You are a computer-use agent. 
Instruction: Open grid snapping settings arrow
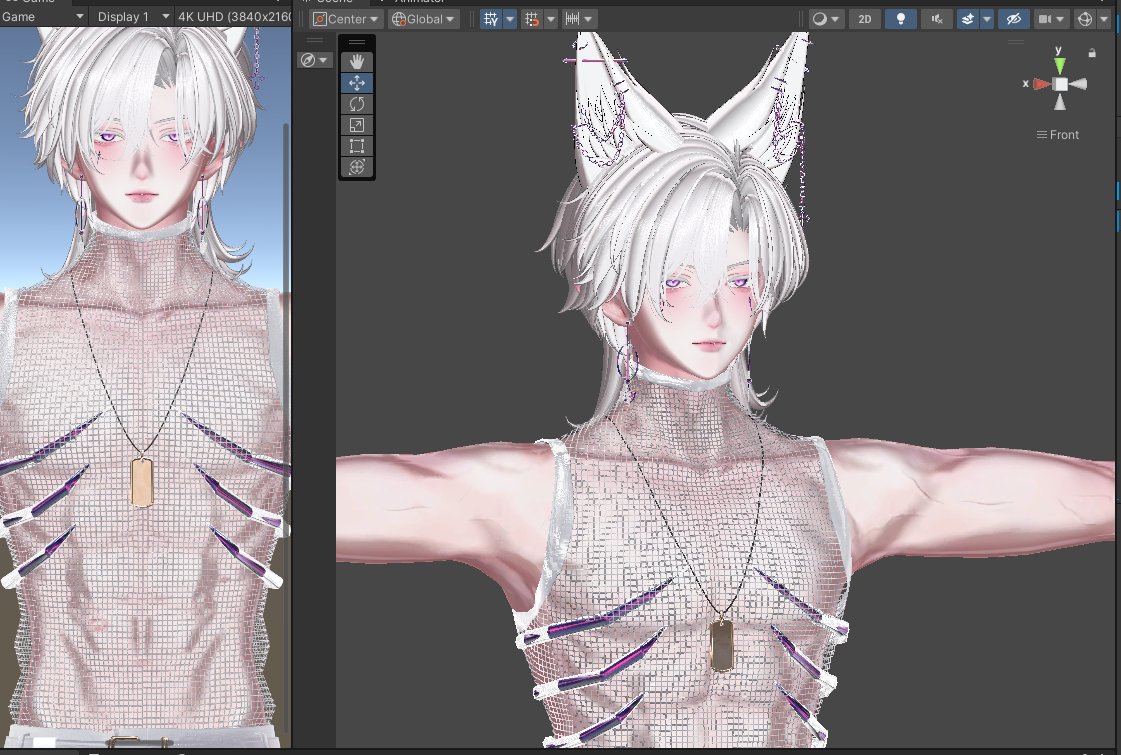pos(550,19)
